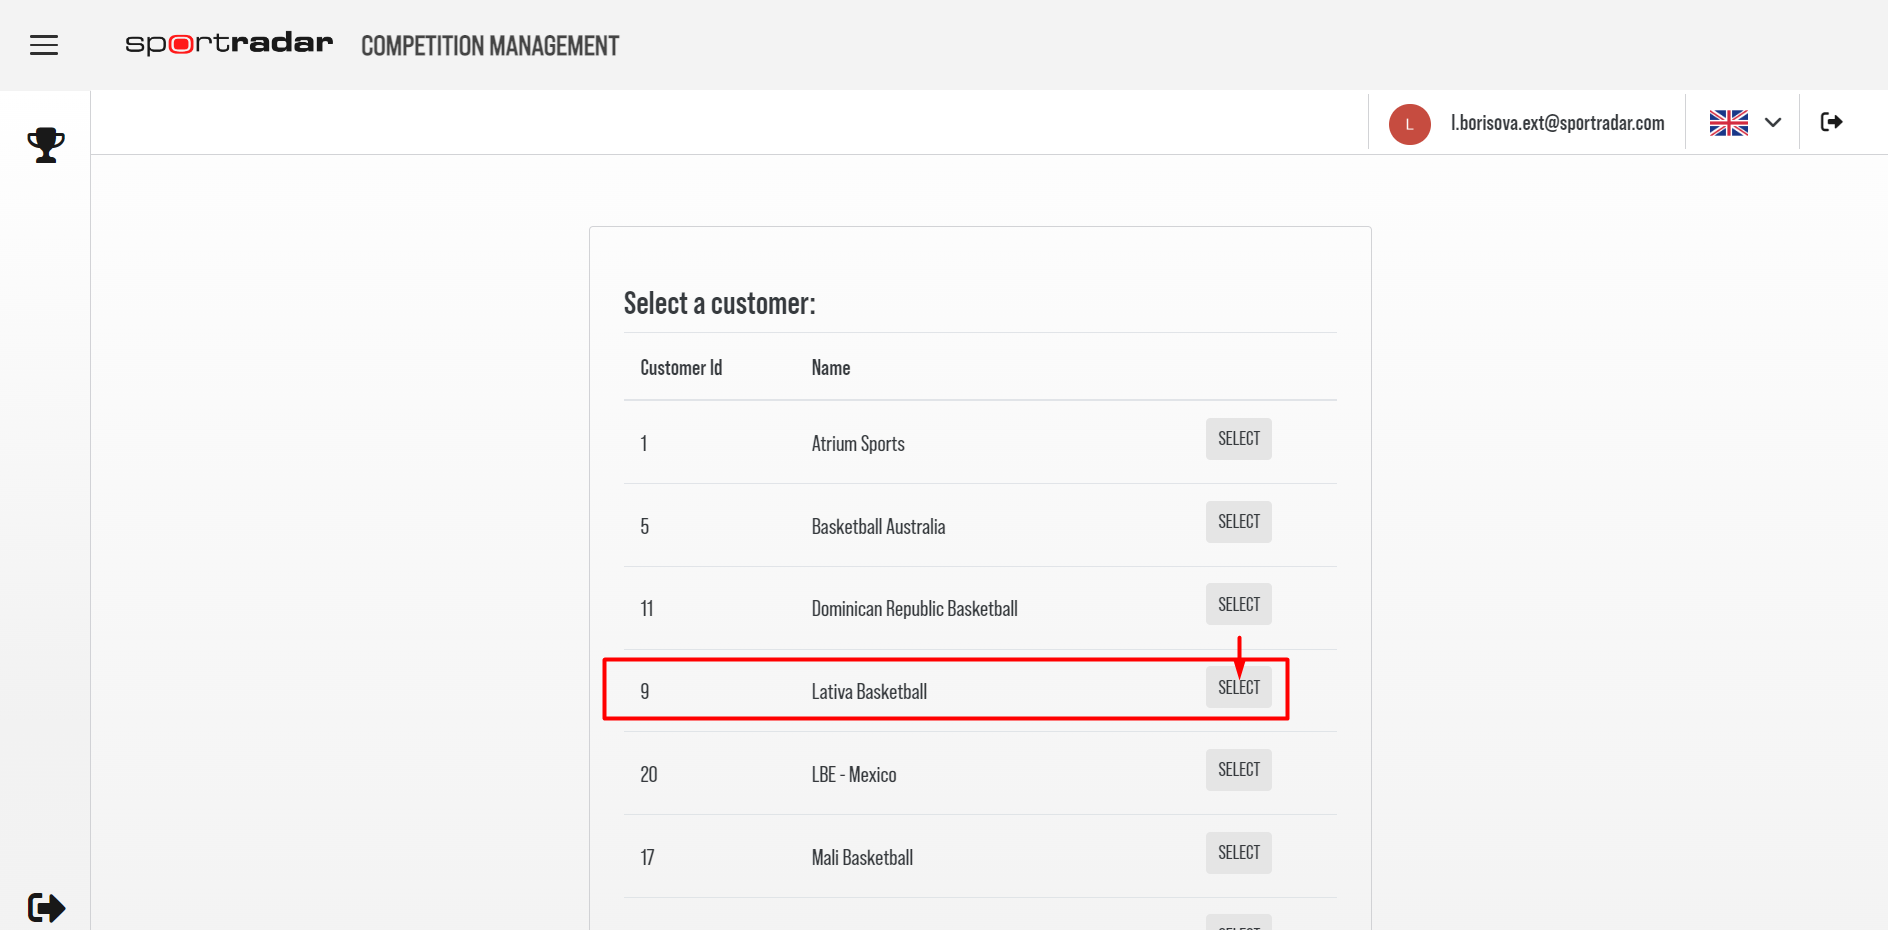Viewport: 1888px width, 930px height.
Task: Select the Basketball Australia customer
Action: pos(1238,522)
